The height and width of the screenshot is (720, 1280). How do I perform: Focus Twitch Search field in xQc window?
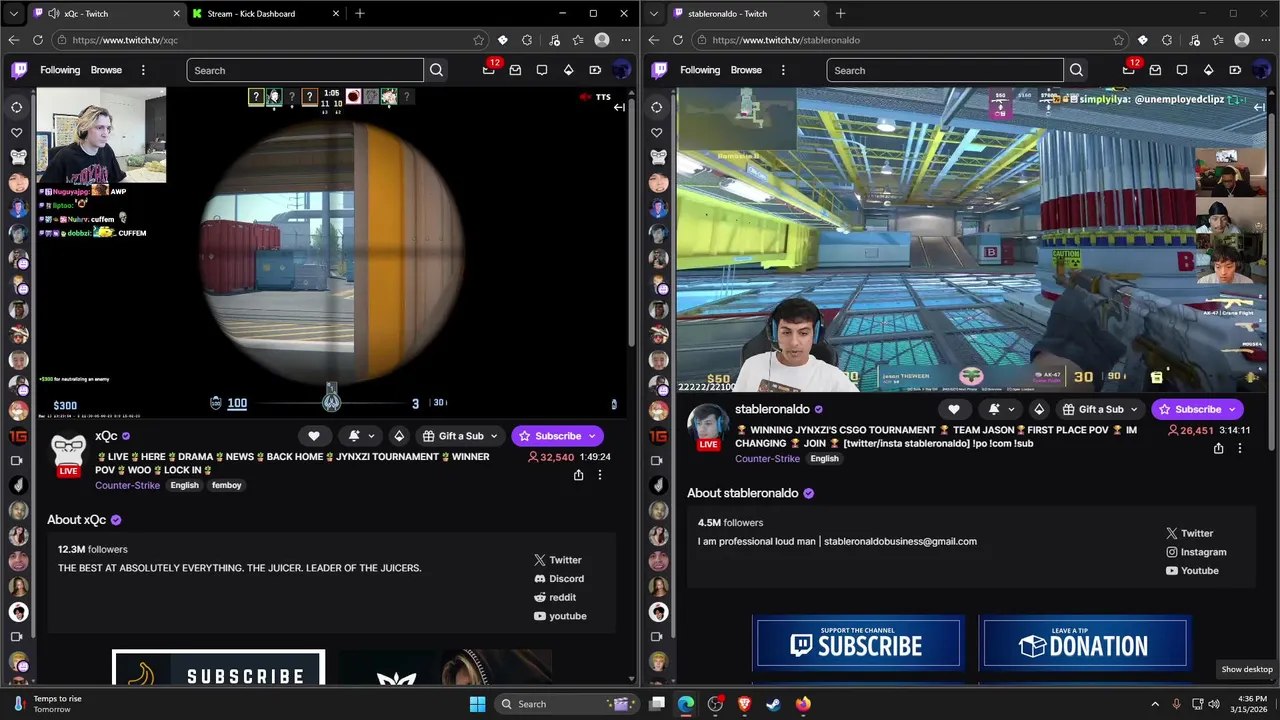click(x=305, y=70)
